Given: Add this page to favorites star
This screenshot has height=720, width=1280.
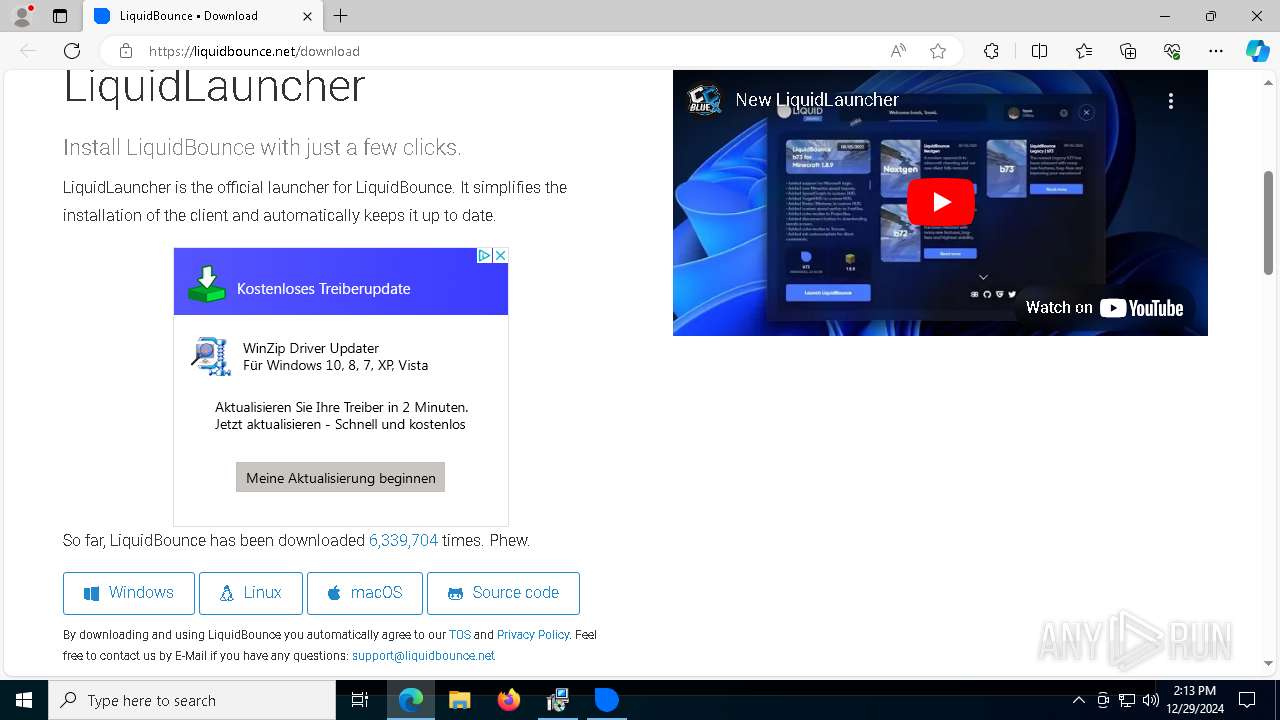Looking at the screenshot, I should tap(938, 51).
